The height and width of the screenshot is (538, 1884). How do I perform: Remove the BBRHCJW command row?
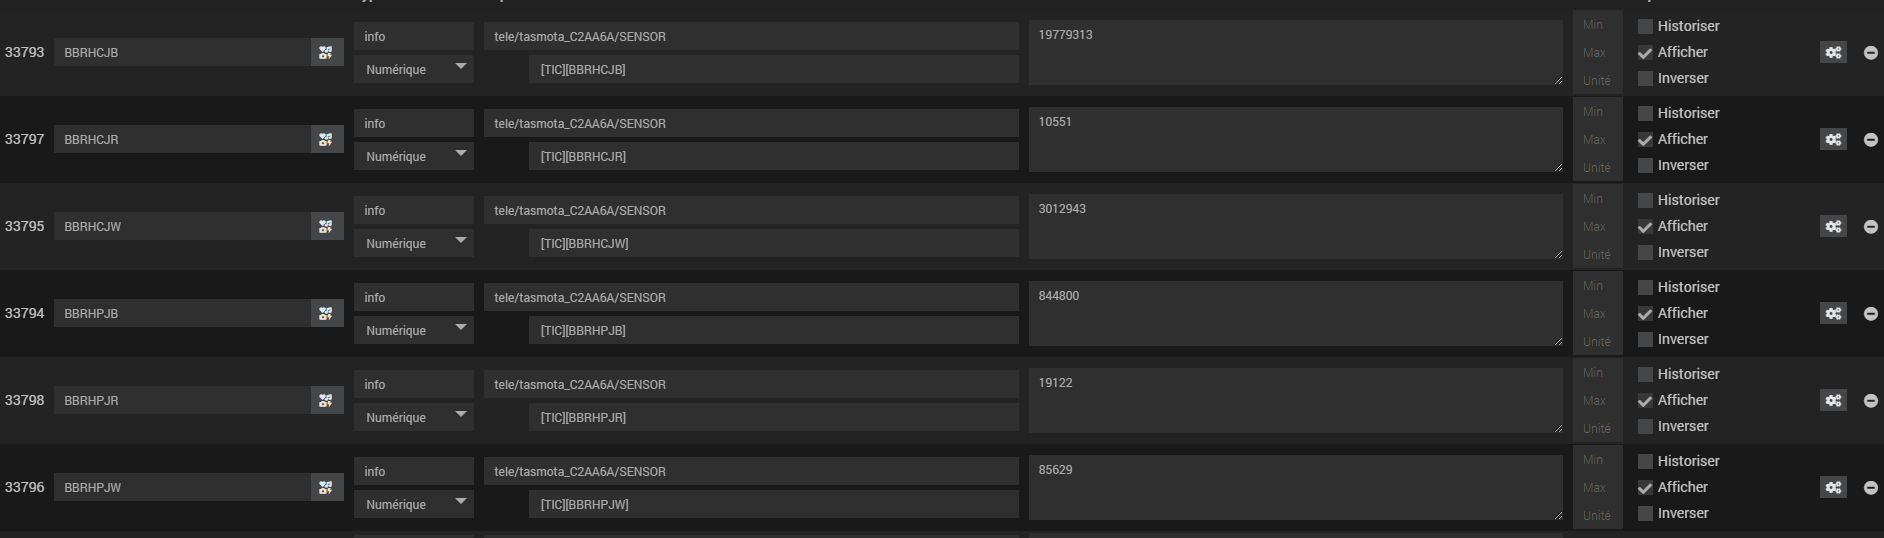click(x=1870, y=226)
